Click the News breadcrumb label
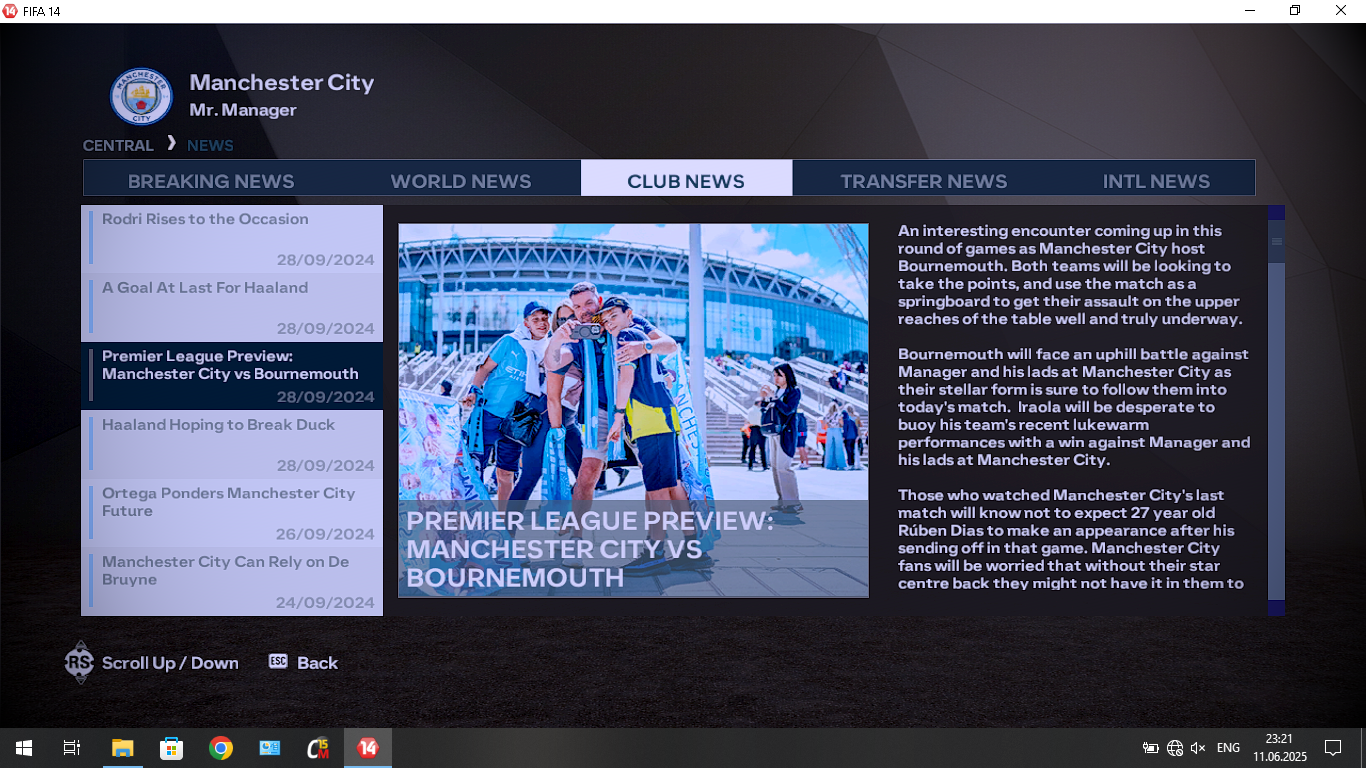The height and width of the screenshot is (768, 1366). tap(210, 145)
